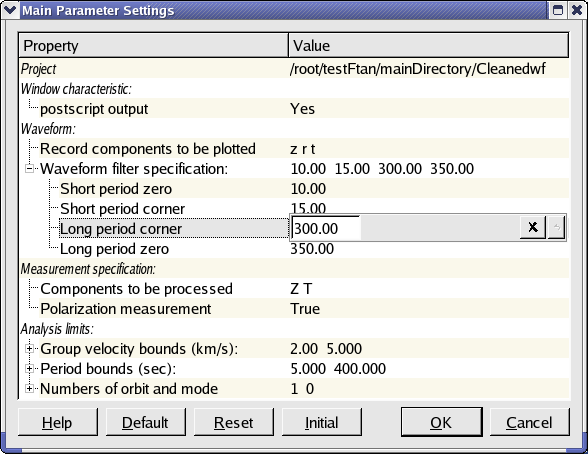Collapse the Waveform filter specification node
The image size is (588, 454).
pos(29,169)
